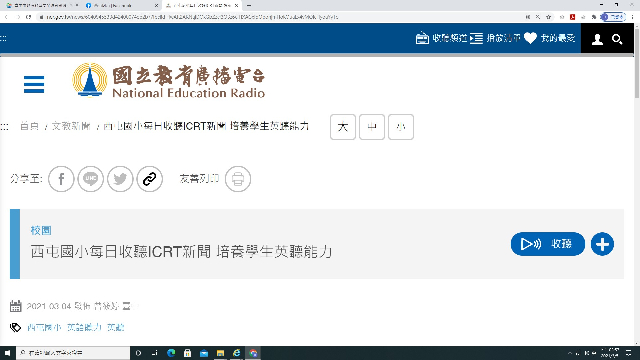The height and width of the screenshot is (360, 640).
Task: Click the heart favorites icon
Action: coord(530,38)
